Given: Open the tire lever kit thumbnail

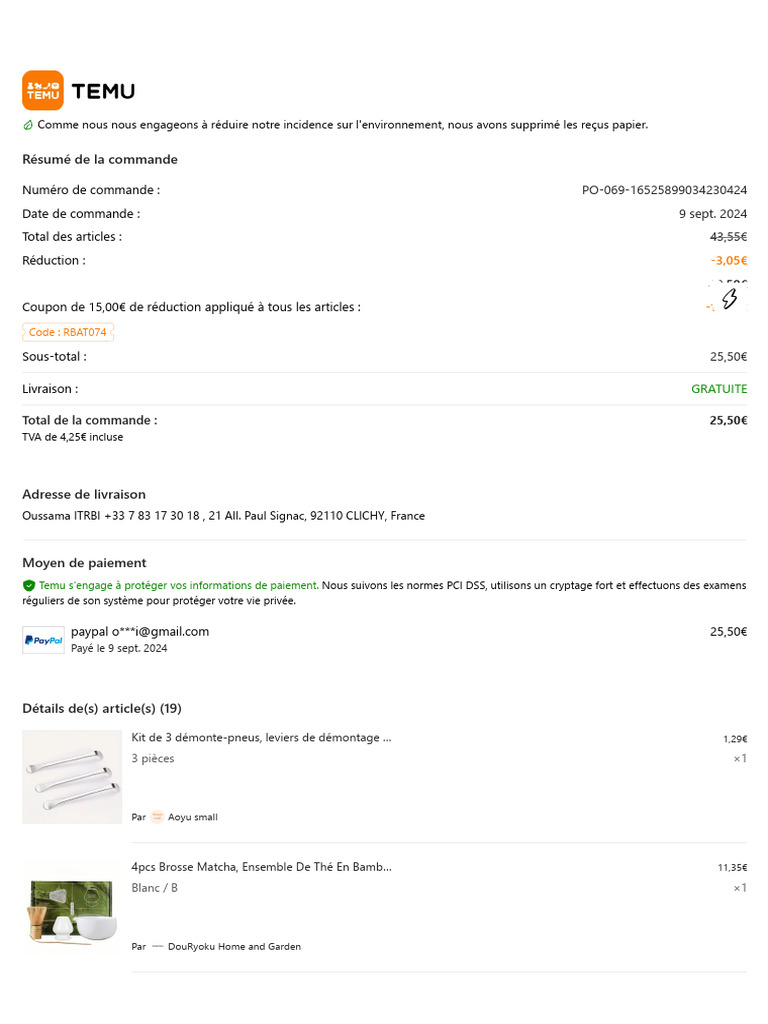Looking at the screenshot, I should click(x=71, y=777).
